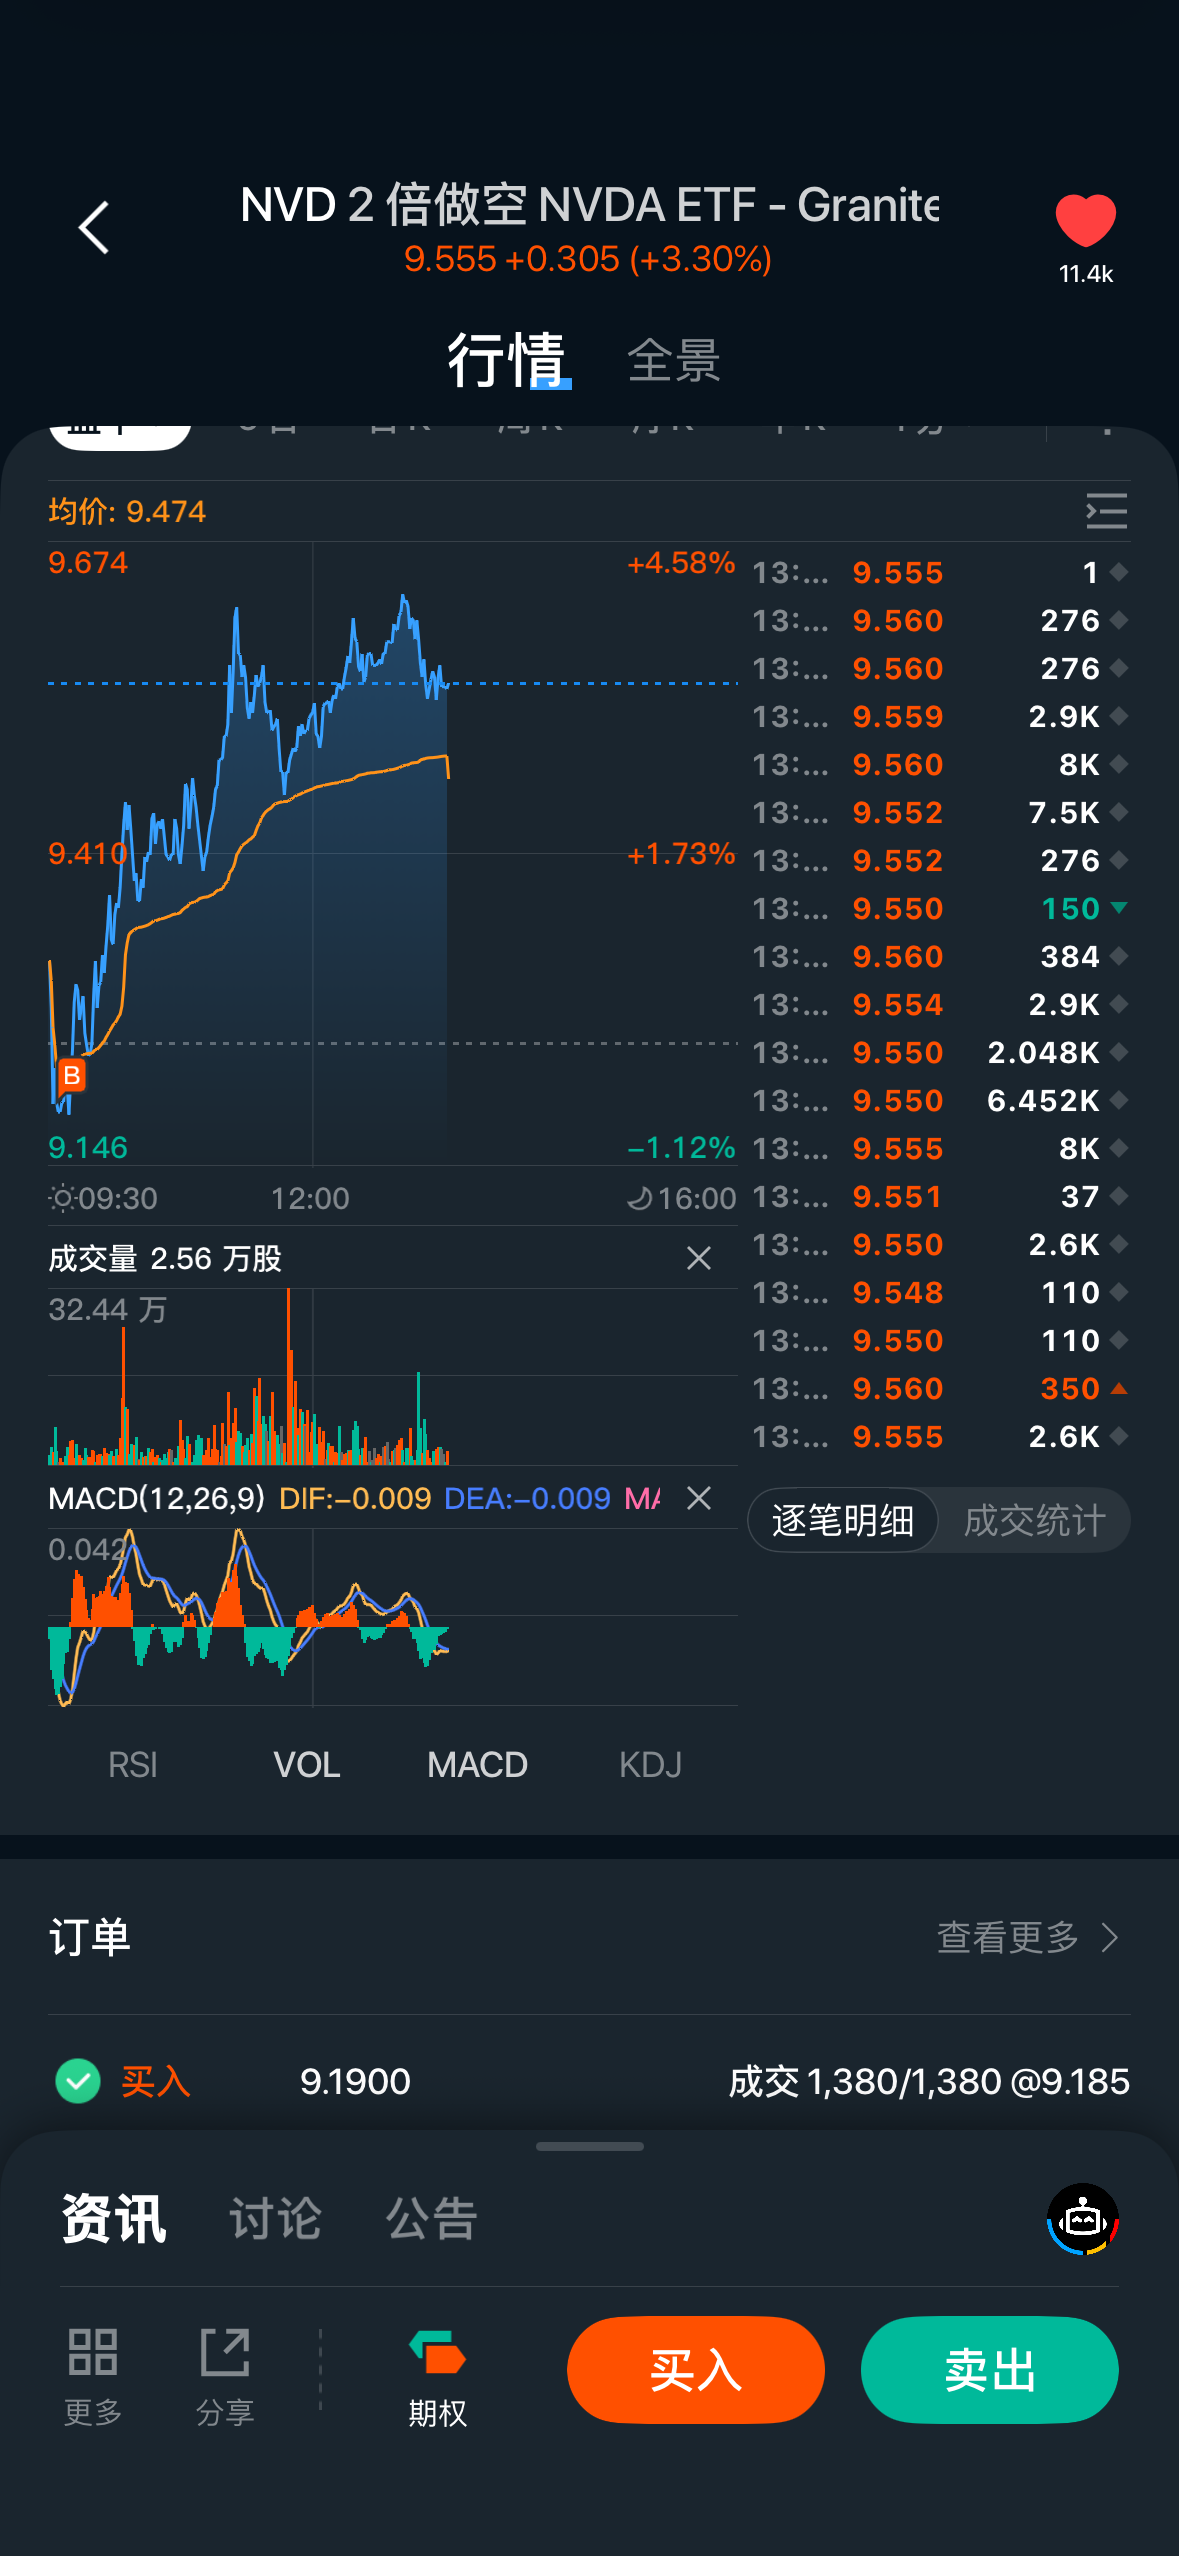The height and width of the screenshot is (2556, 1179).
Task: Select the tick row priced 9.548
Action: click(x=940, y=1292)
